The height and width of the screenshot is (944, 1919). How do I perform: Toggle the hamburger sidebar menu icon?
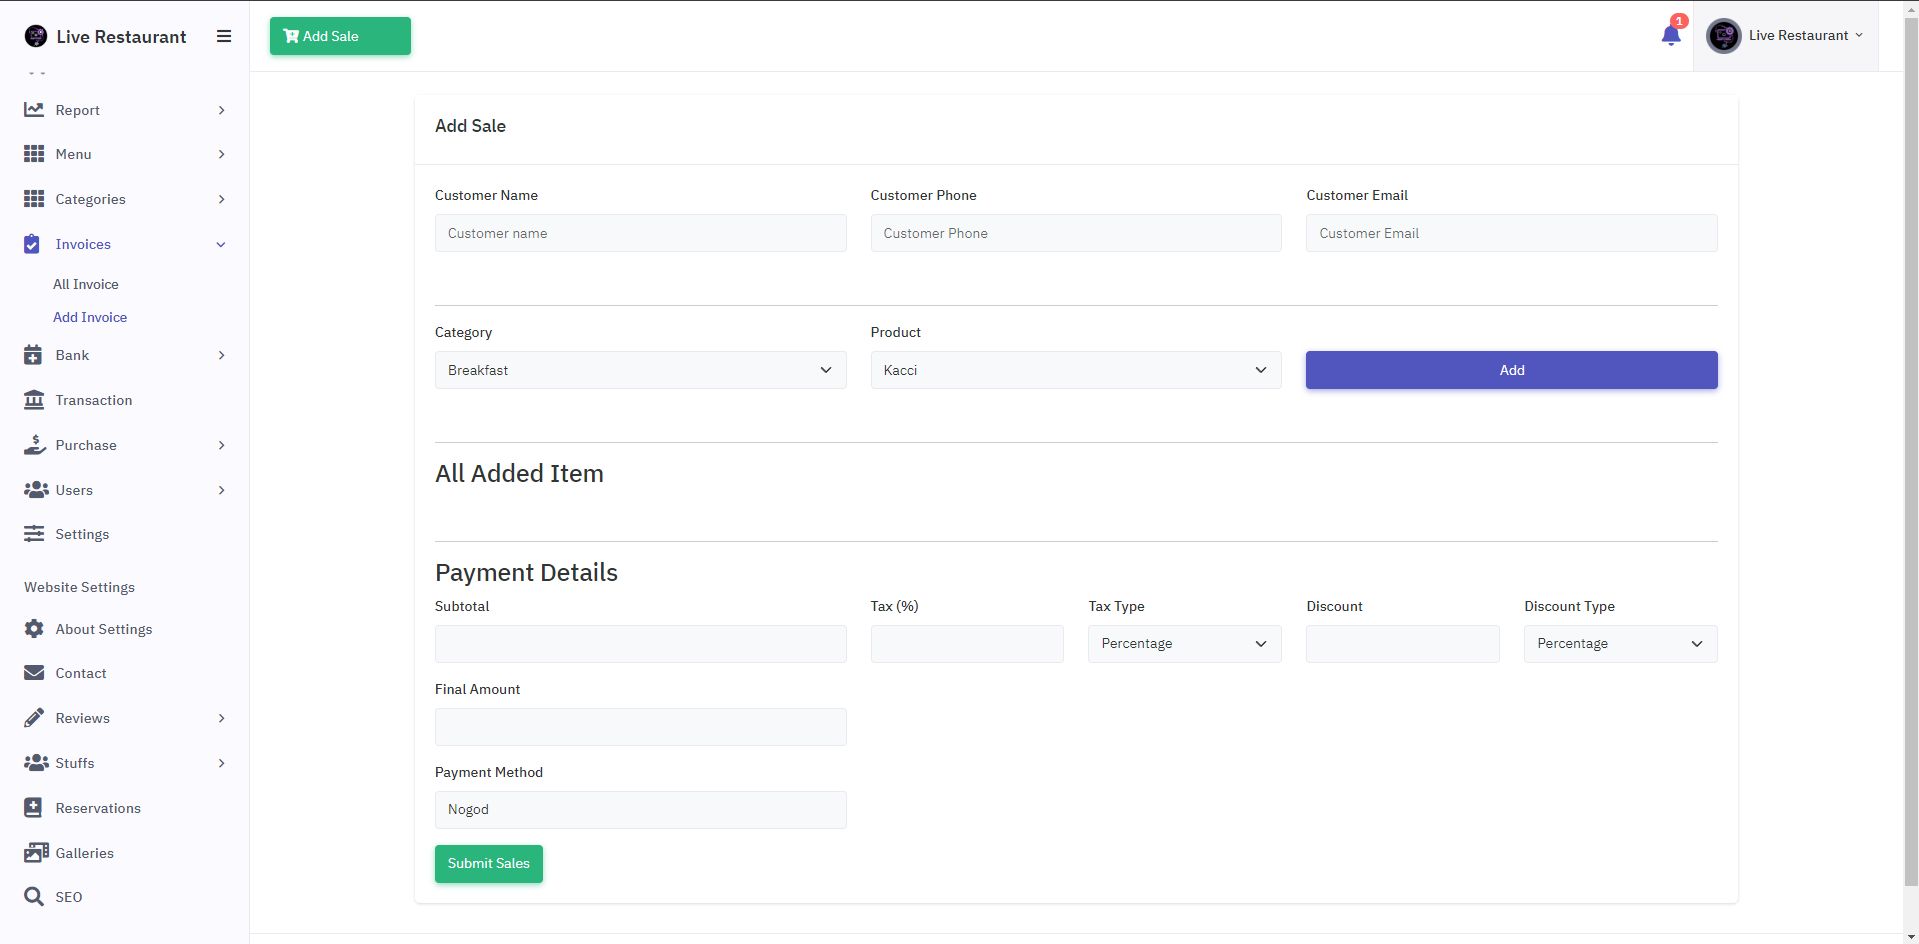pos(224,36)
